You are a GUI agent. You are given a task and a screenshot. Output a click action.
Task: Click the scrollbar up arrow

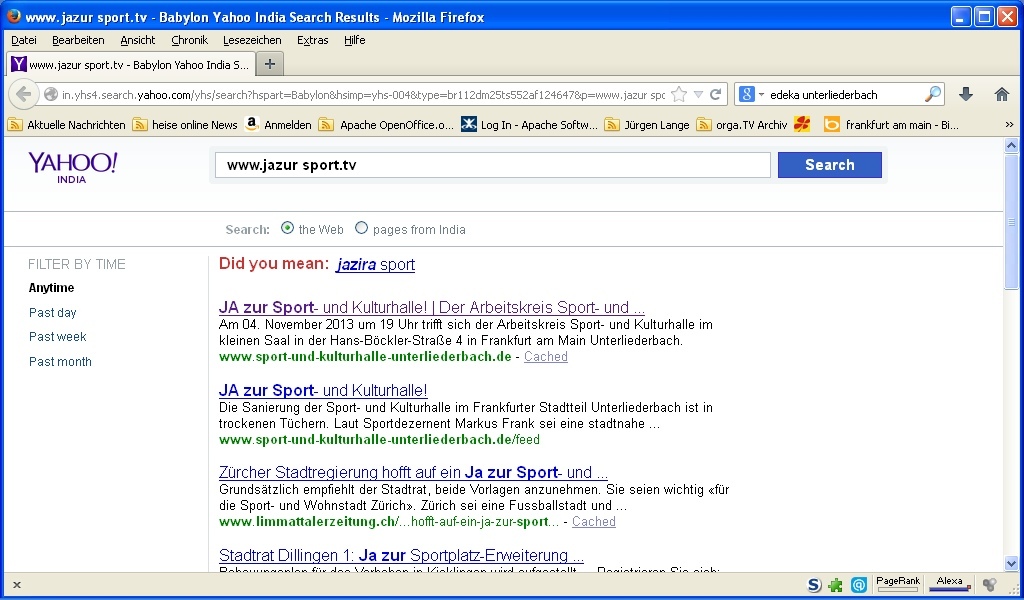coord(1012,146)
